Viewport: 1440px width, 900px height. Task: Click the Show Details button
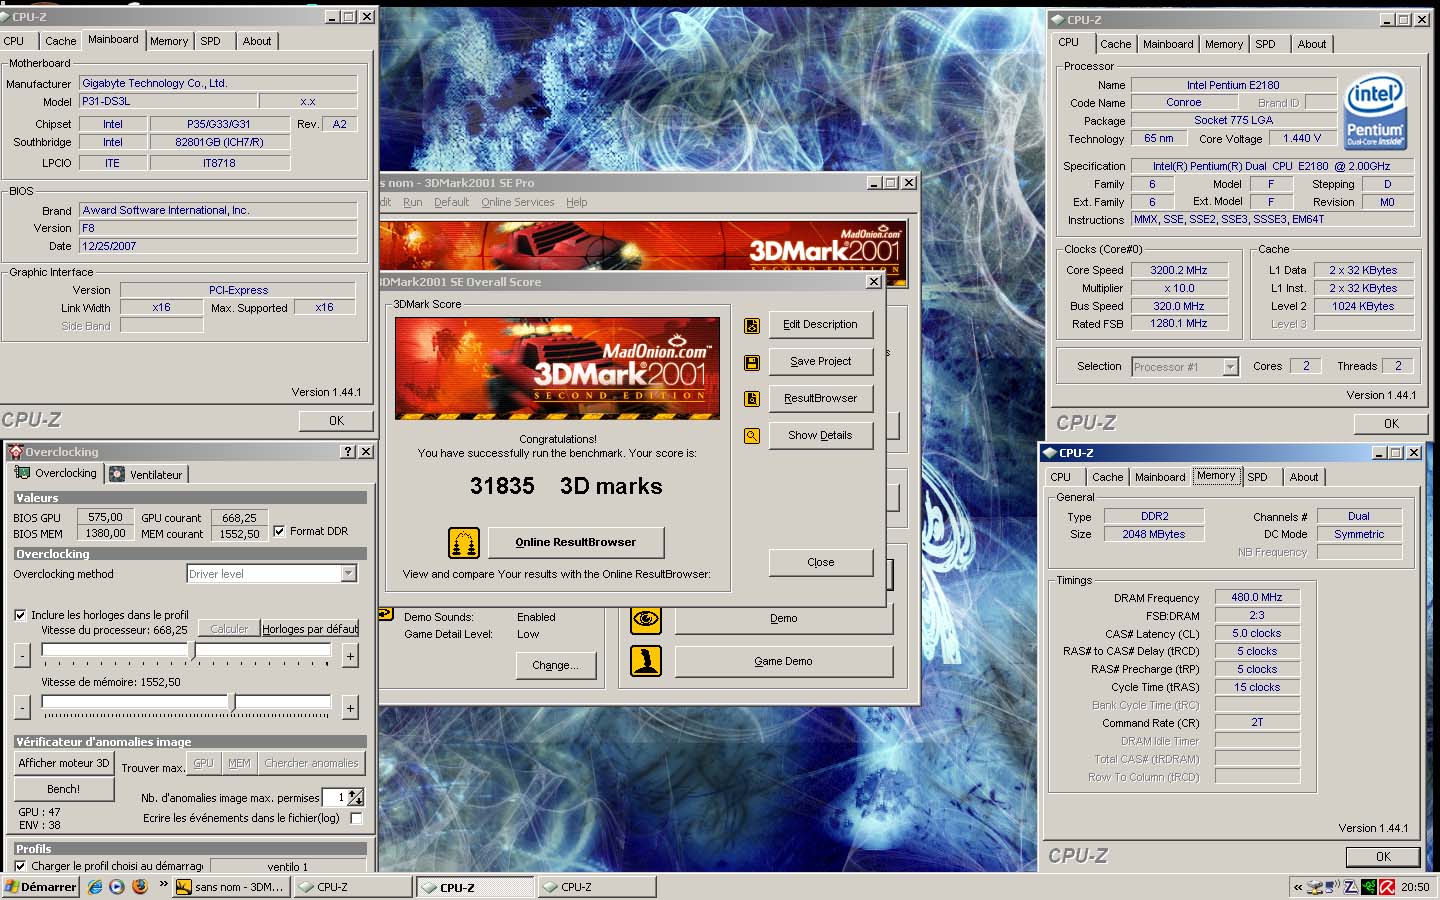(821, 436)
